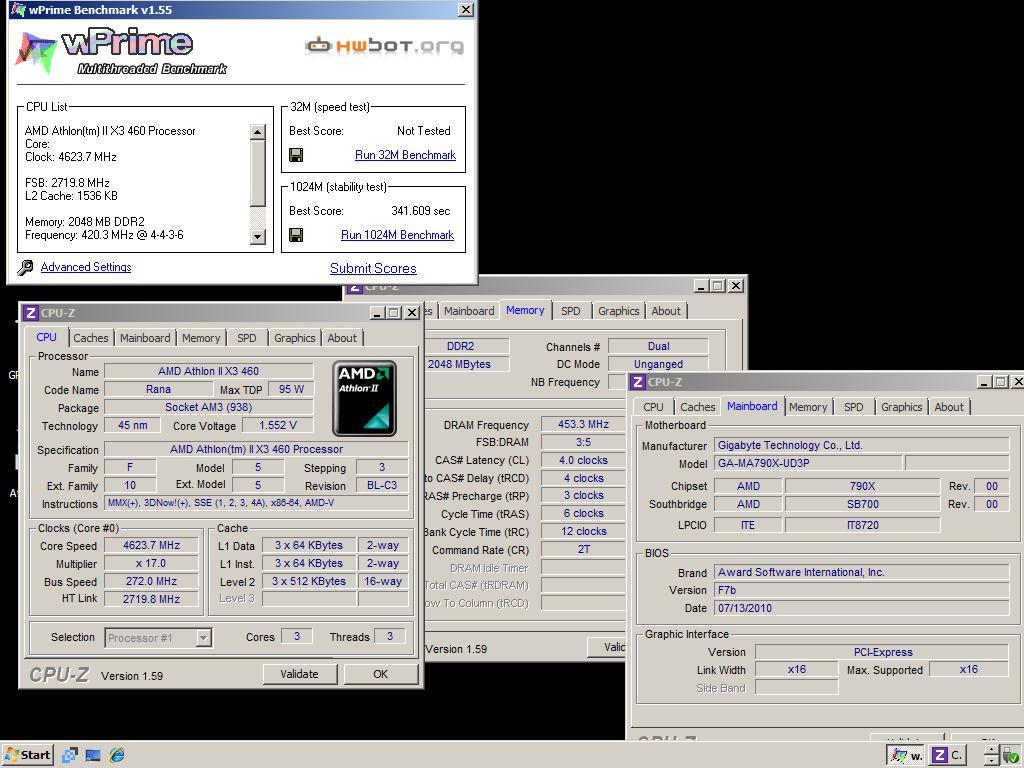
Task: Click the wrench icon next to Advanced Settings
Action: [25, 267]
